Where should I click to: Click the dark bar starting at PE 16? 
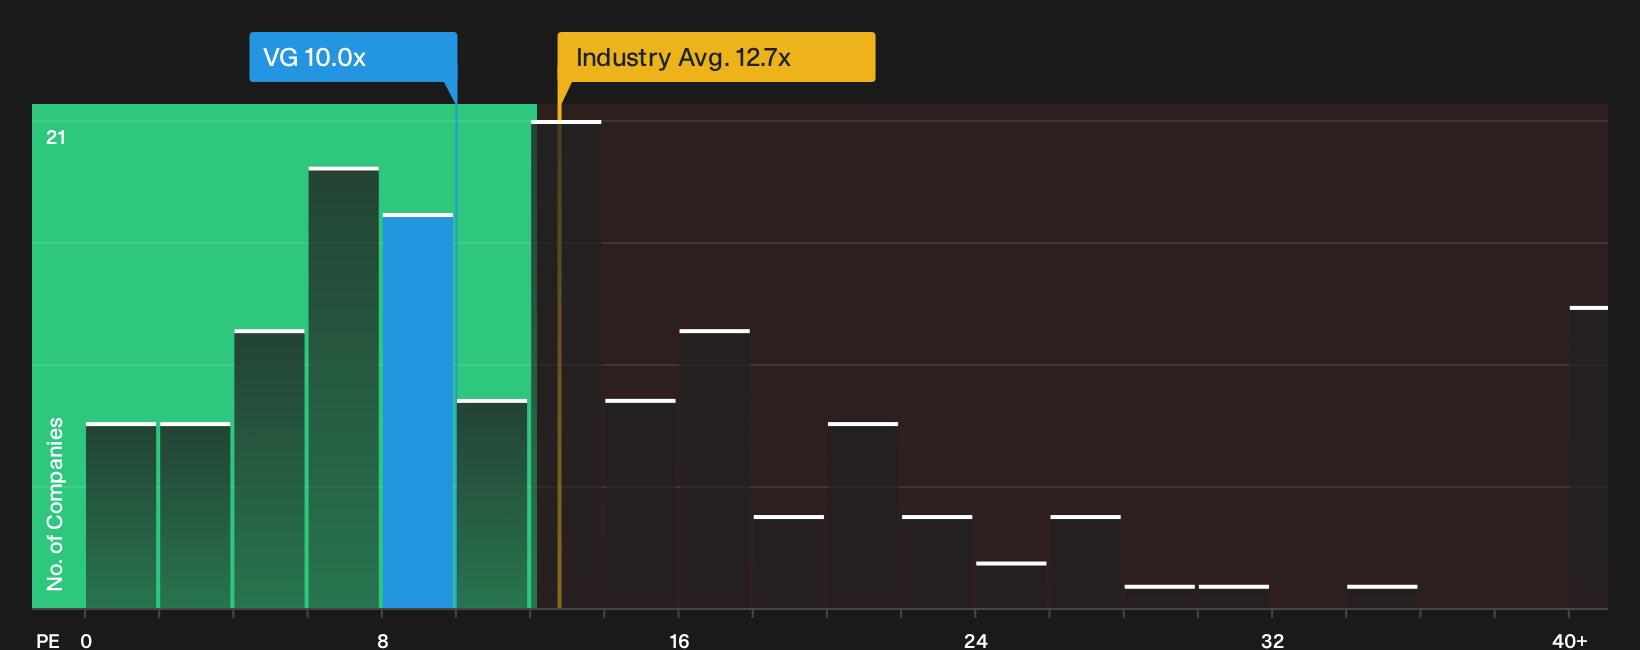coord(715,469)
